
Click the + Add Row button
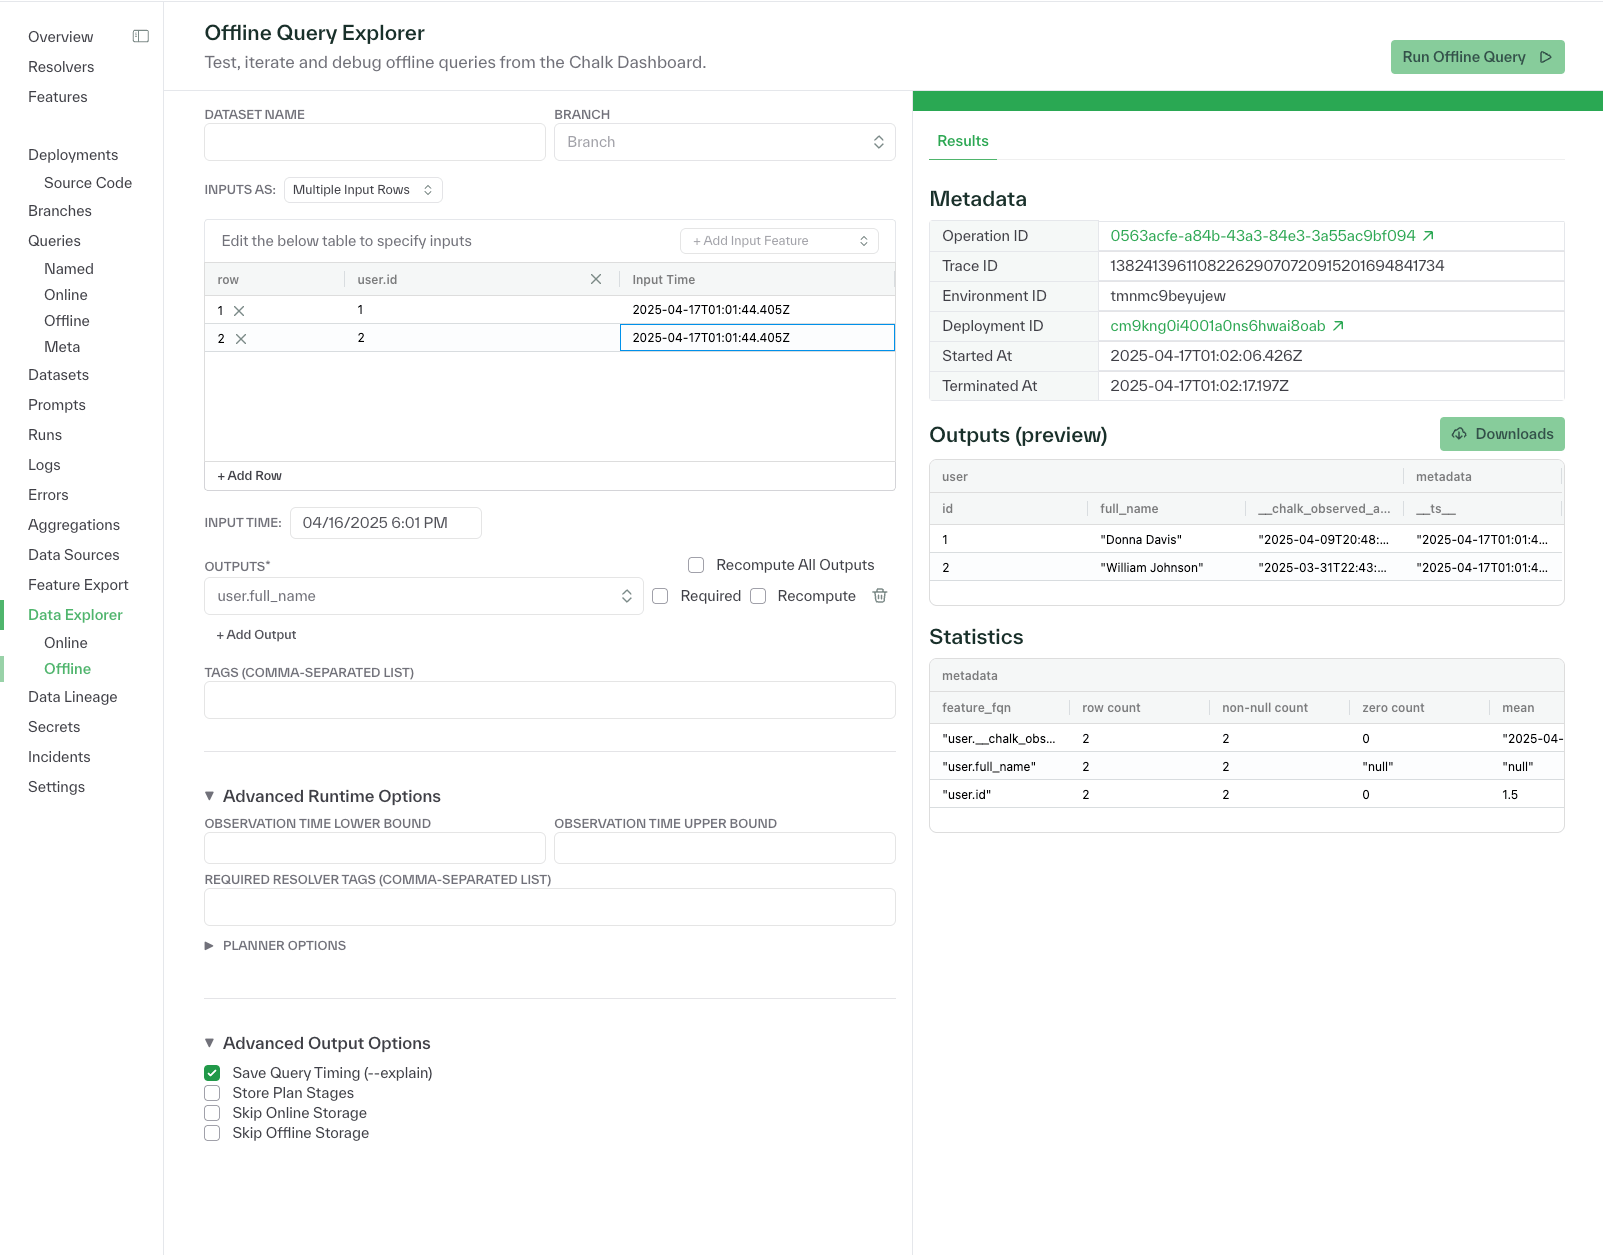248,475
